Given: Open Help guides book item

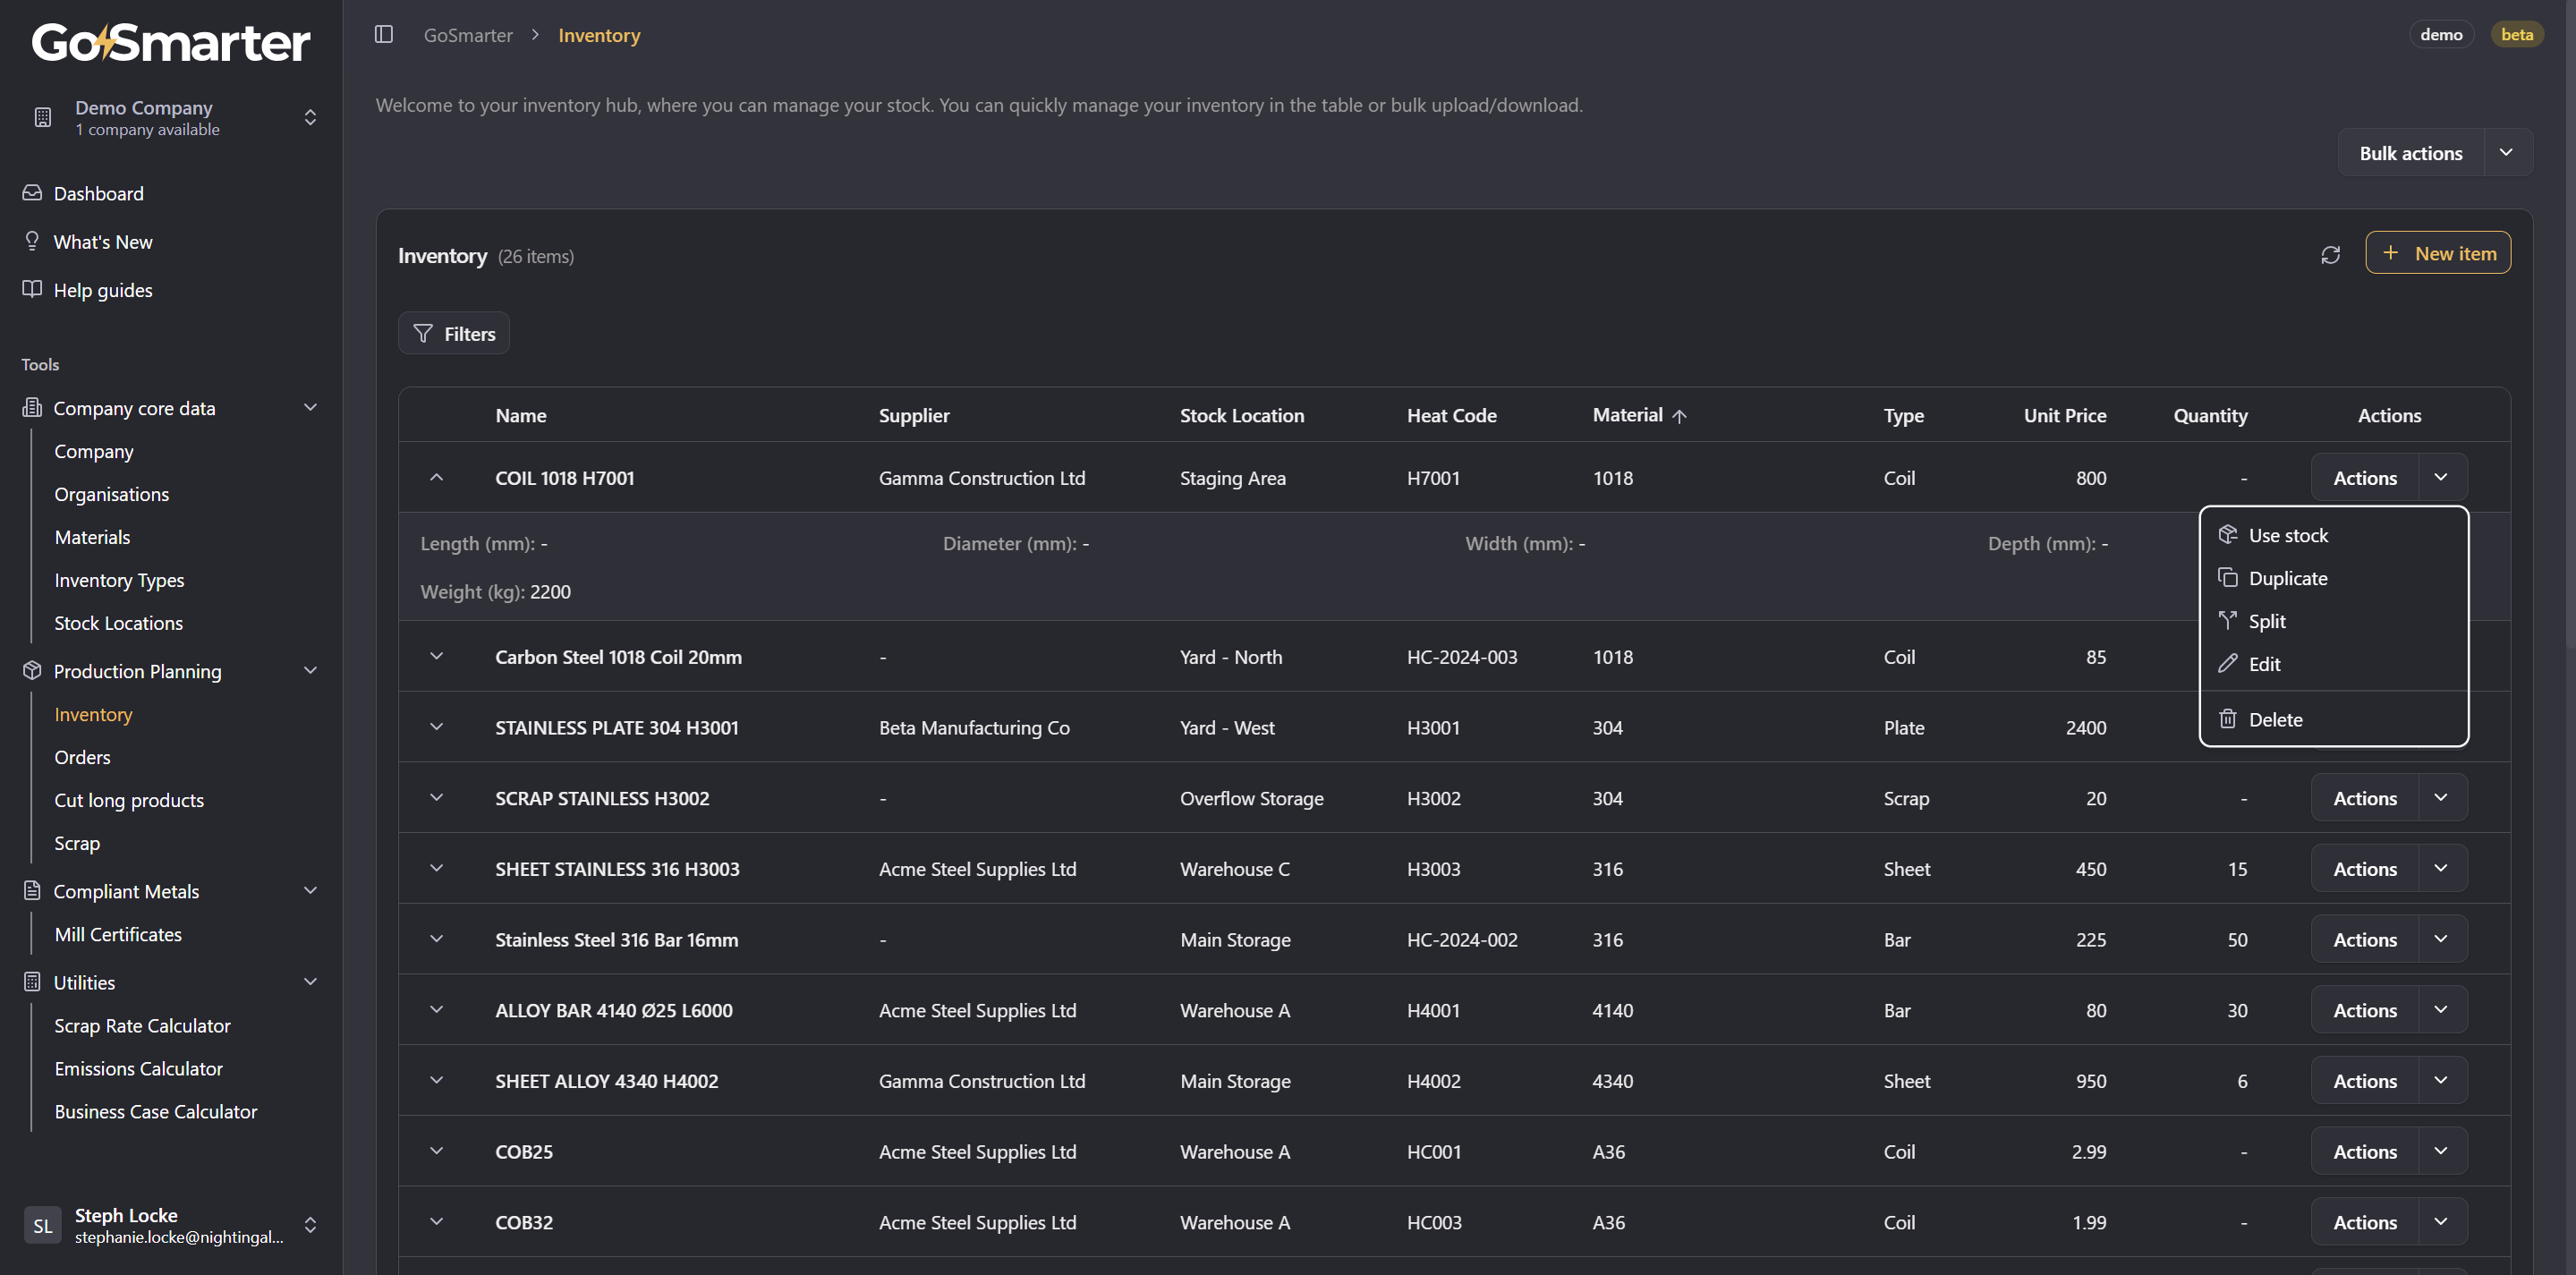Looking at the screenshot, I should click(102, 290).
